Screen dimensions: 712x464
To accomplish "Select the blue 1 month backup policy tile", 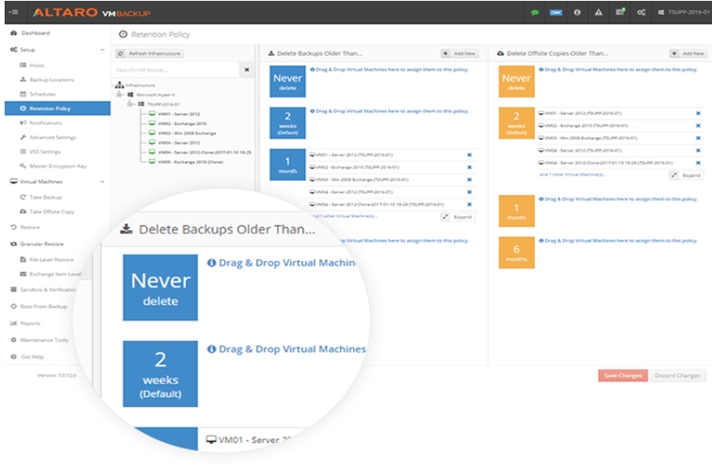I will [x=287, y=164].
